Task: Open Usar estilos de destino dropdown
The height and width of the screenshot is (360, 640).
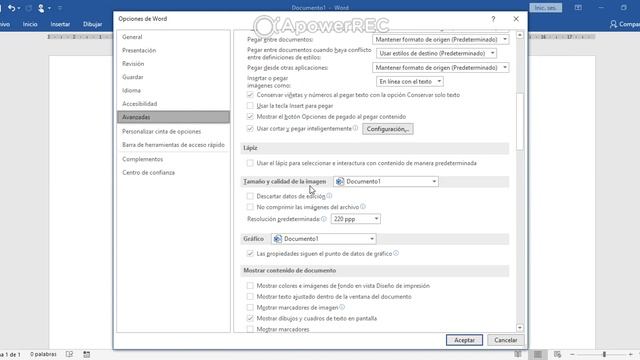Action: pyautogui.click(x=436, y=53)
